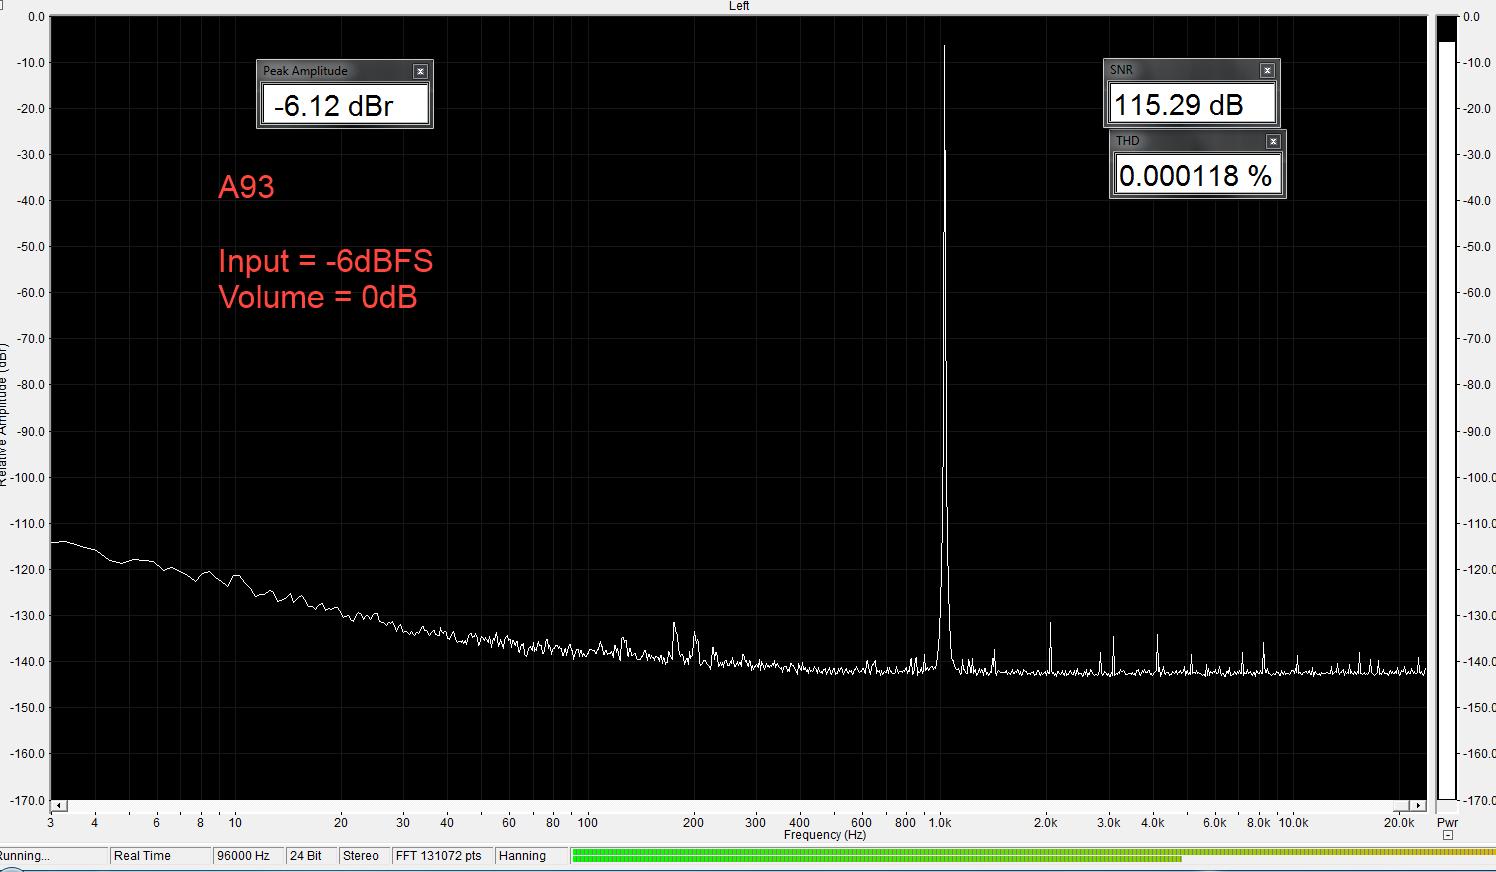
Task: Select the 0.000118 % THD value
Action: 1198,175
